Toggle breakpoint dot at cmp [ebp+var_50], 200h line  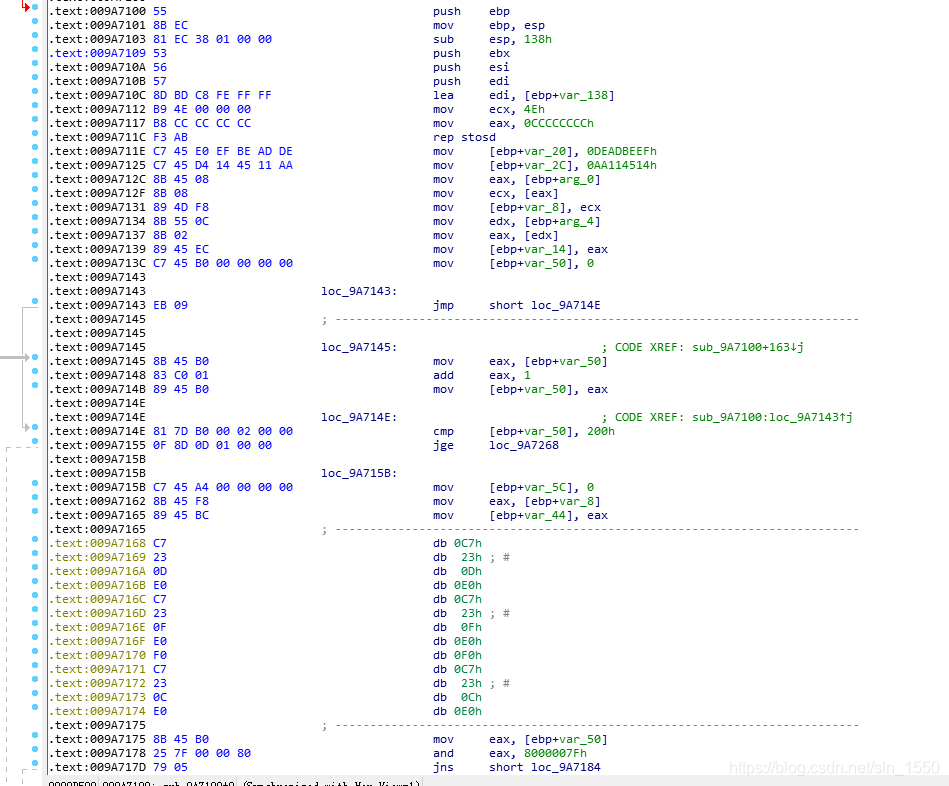click(x=35, y=427)
